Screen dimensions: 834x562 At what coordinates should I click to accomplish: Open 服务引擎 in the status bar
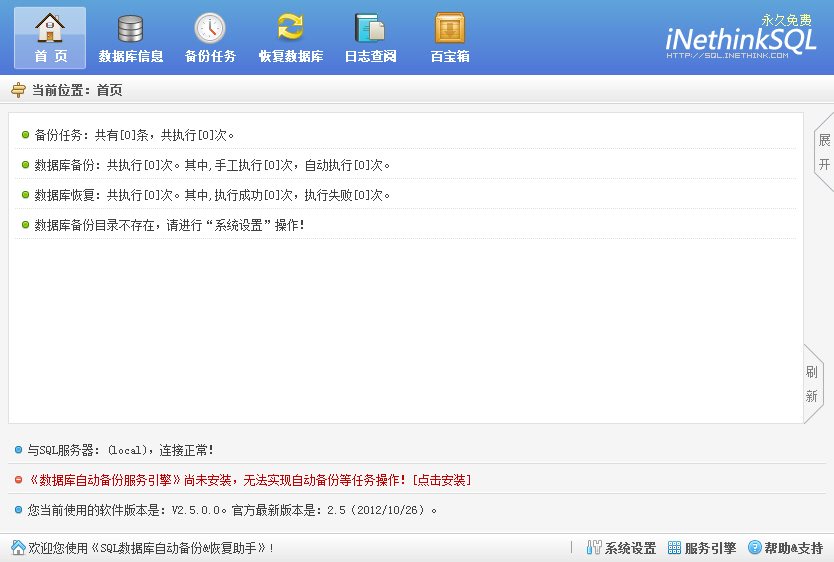point(702,548)
